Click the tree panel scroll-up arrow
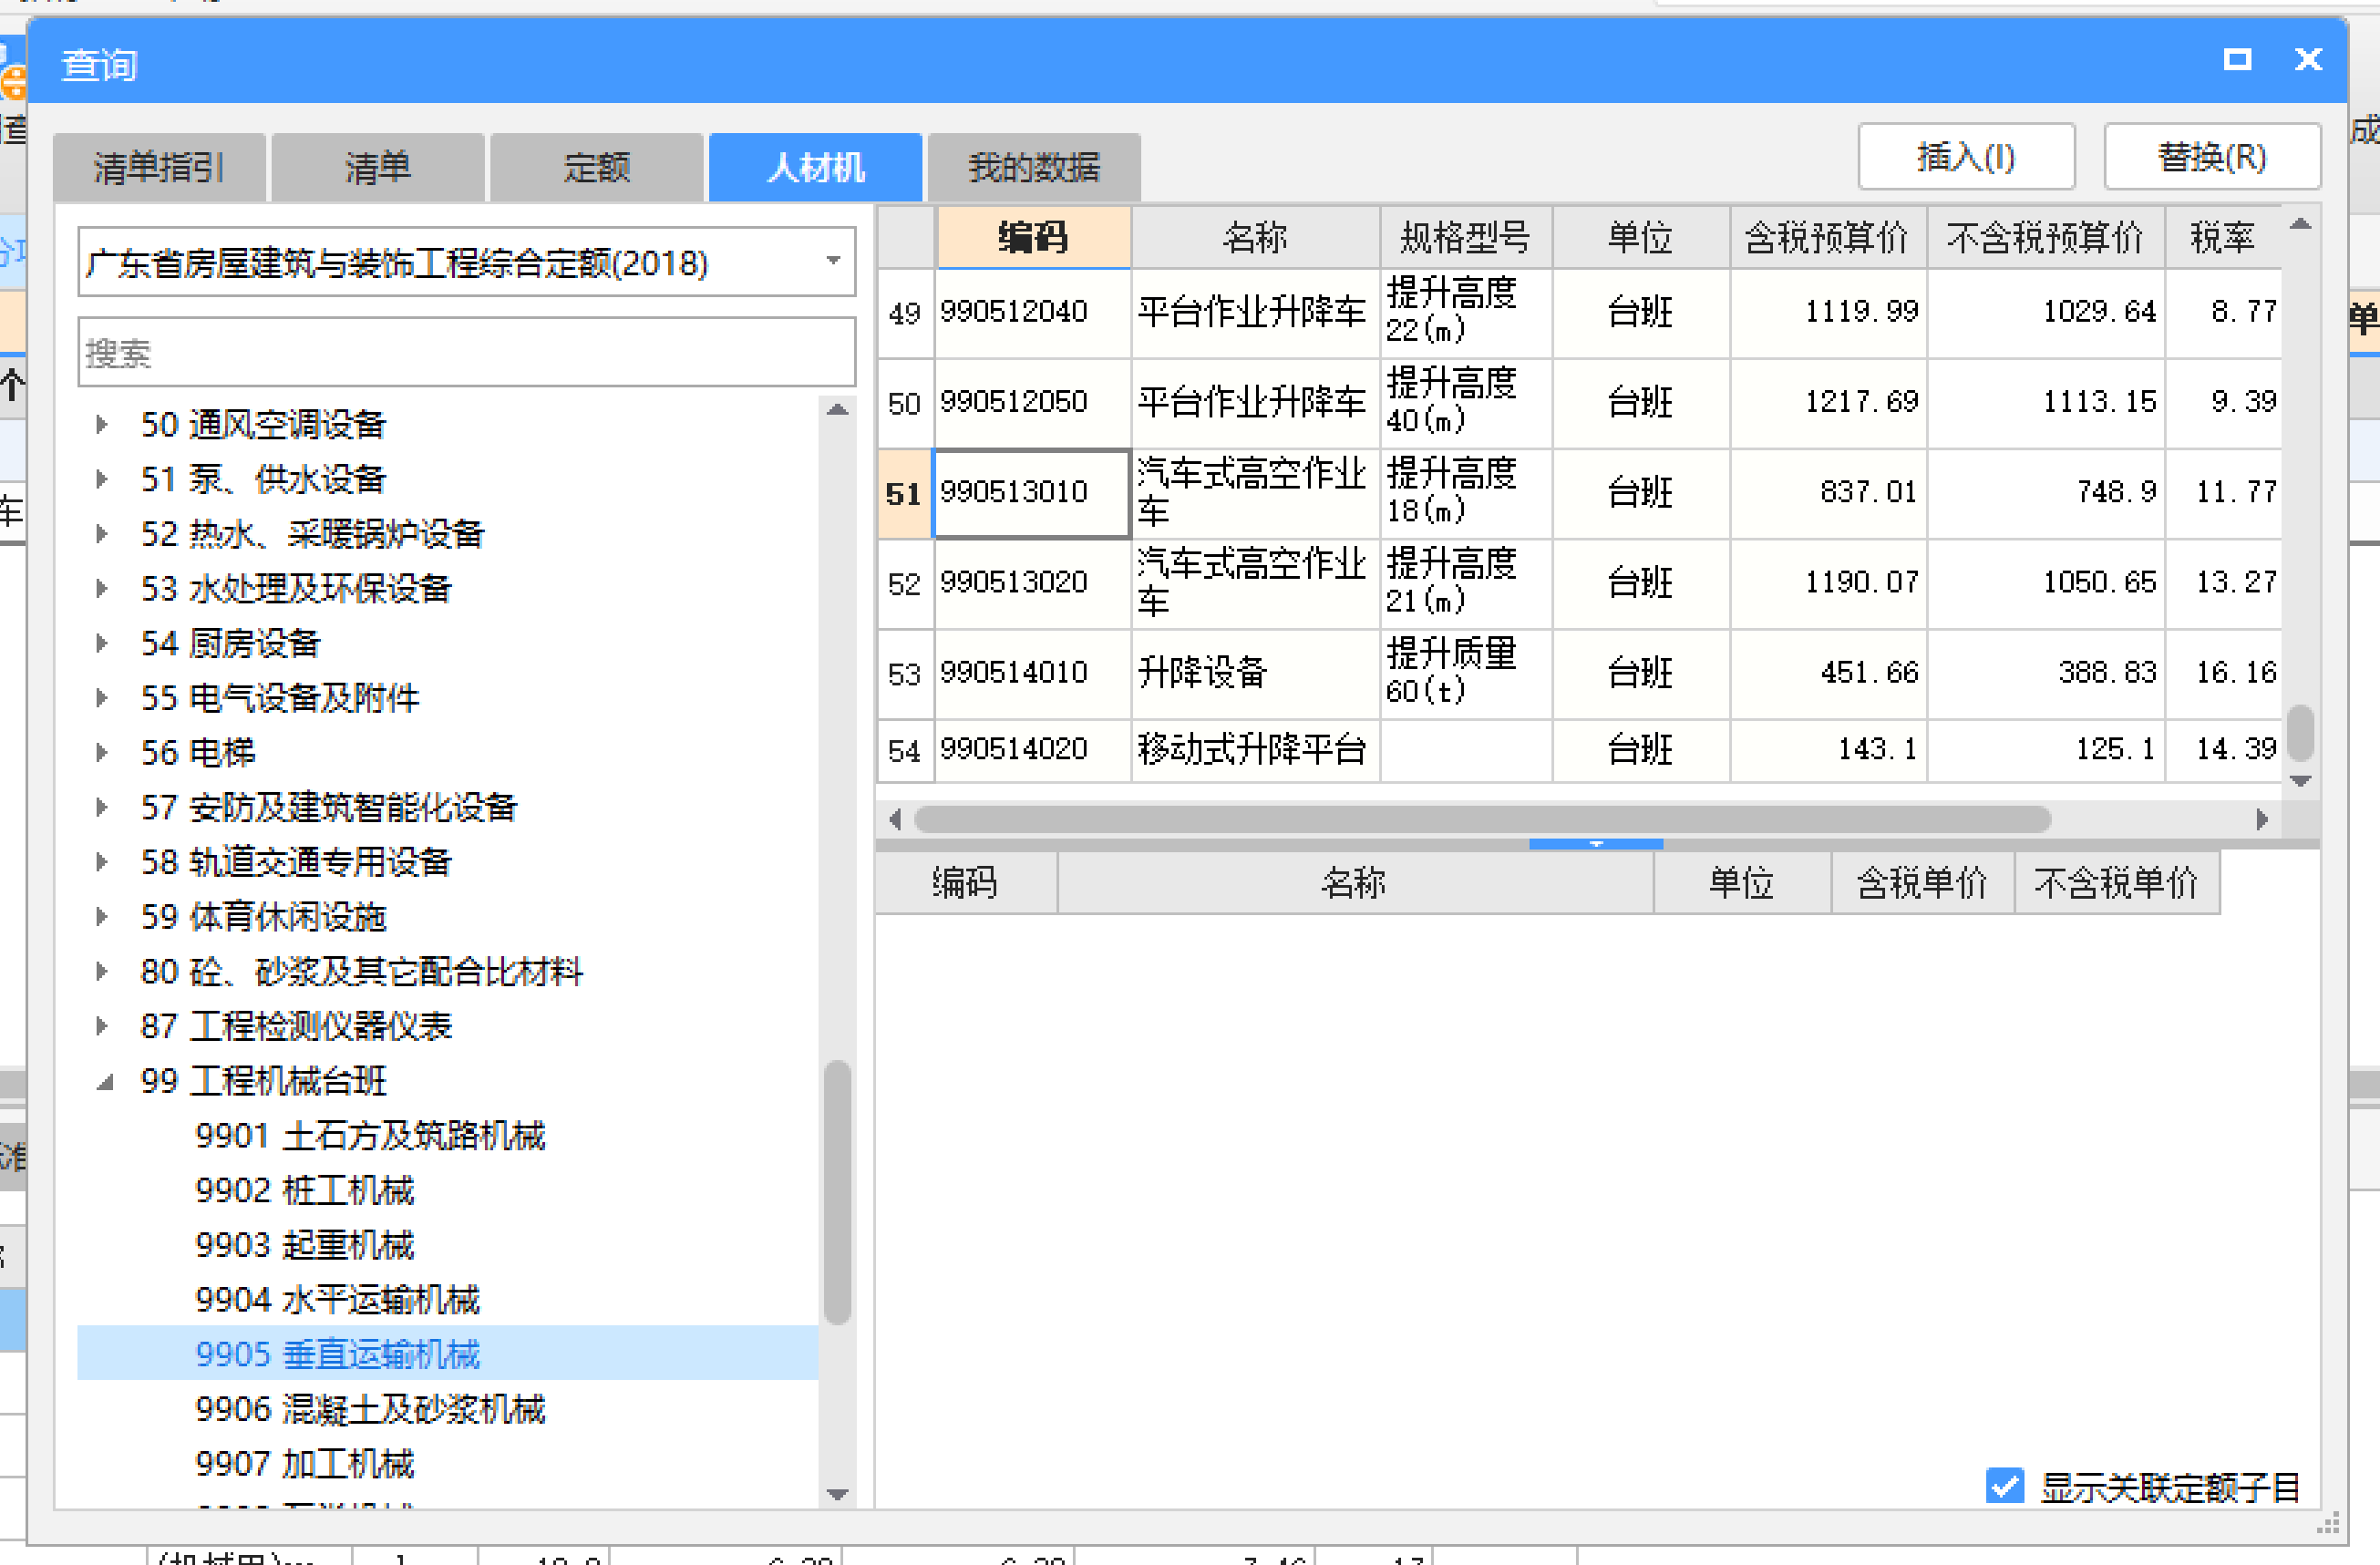The image size is (2380, 1565). 838,410
